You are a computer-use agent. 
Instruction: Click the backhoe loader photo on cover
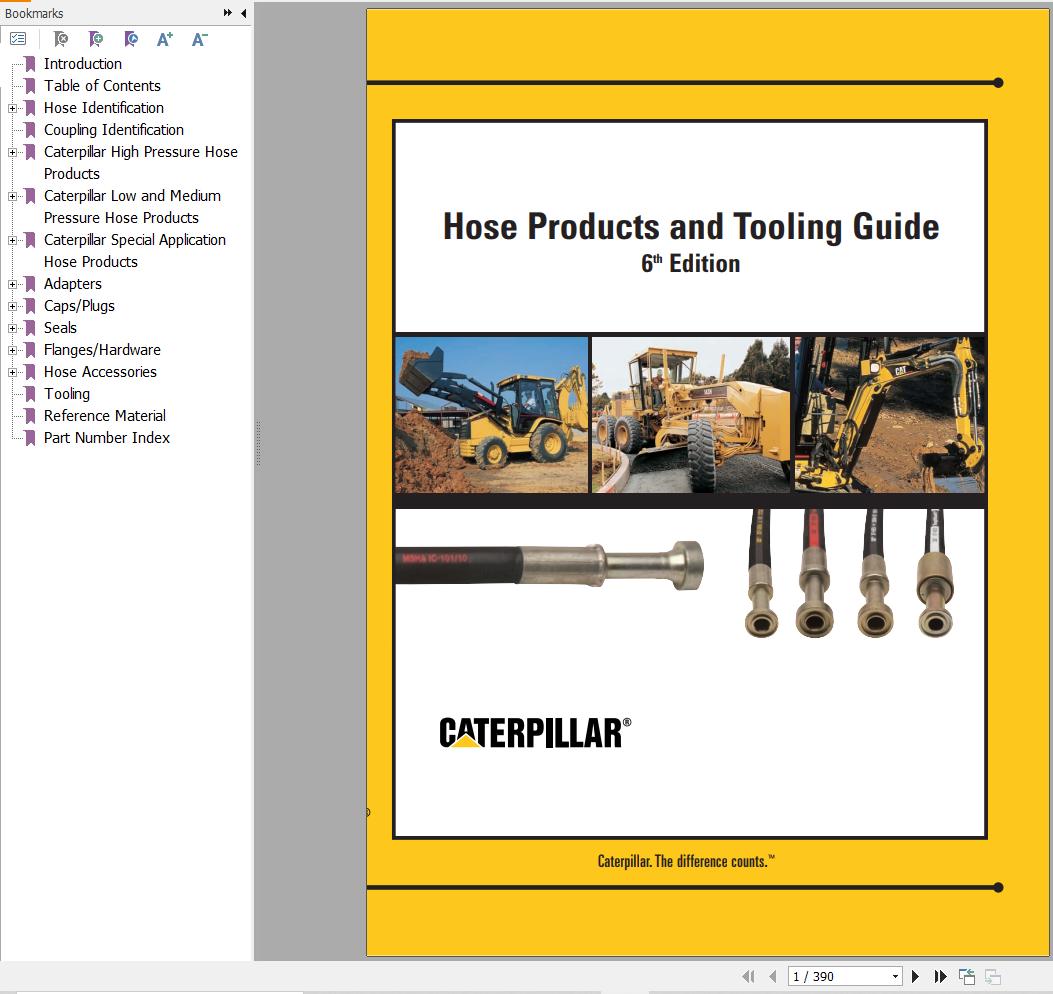[x=491, y=414]
